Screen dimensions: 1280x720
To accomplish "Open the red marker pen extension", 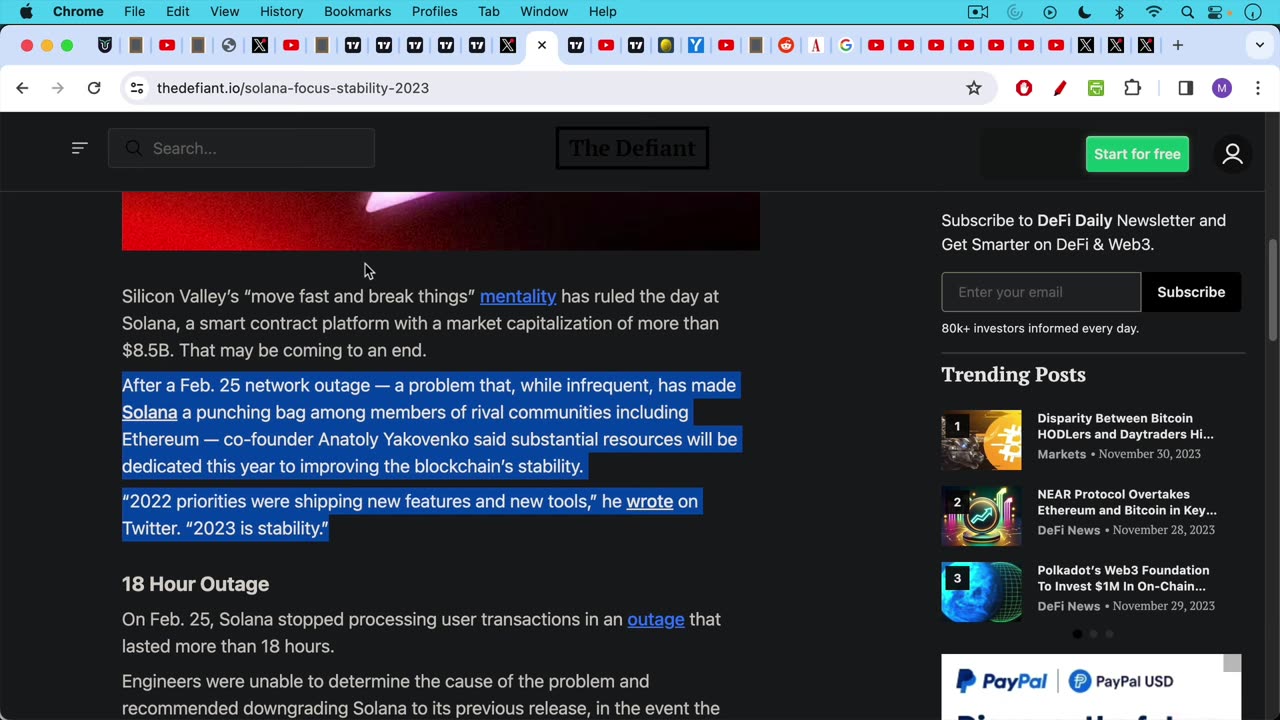I will pyautogui.click(x=1060, y=88).
